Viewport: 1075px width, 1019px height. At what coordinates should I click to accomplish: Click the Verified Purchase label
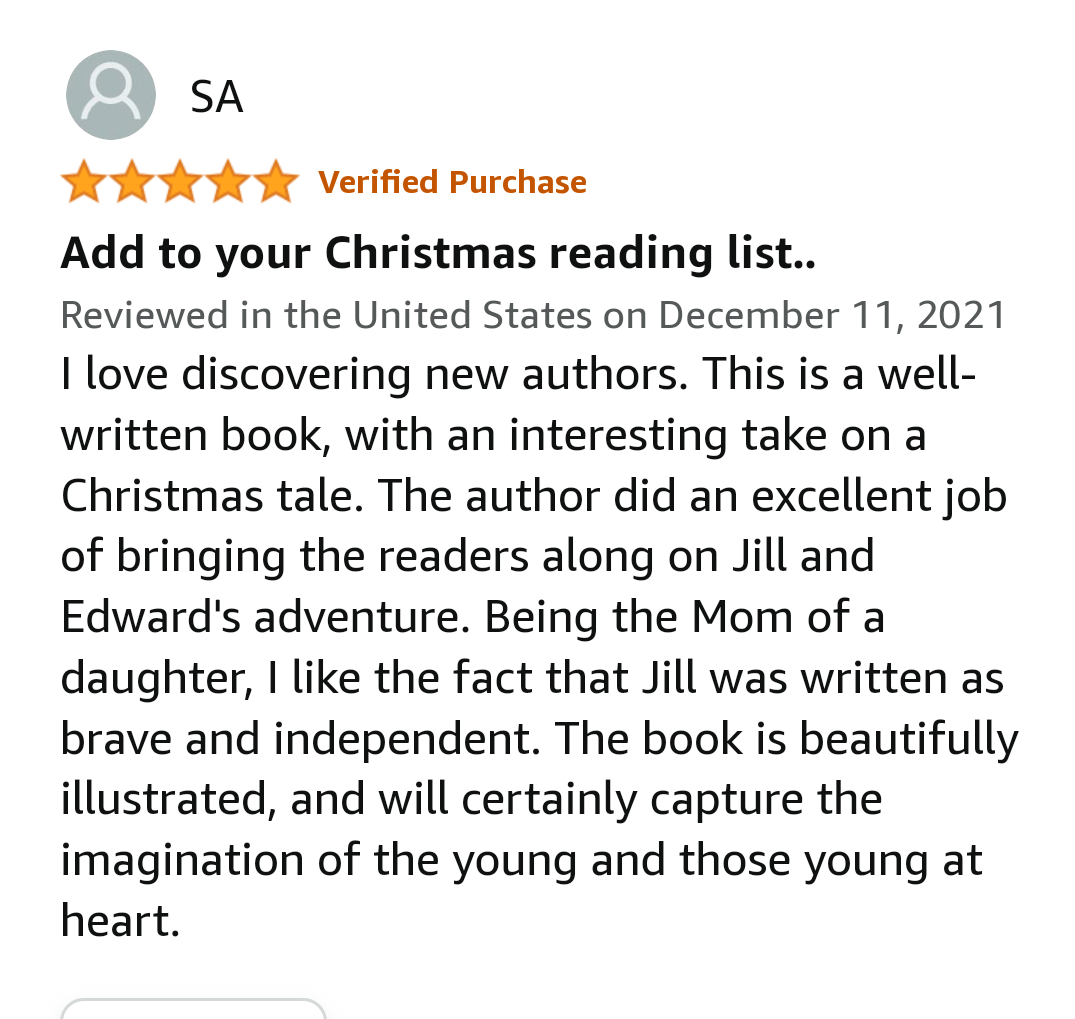(x=452, y=183)
